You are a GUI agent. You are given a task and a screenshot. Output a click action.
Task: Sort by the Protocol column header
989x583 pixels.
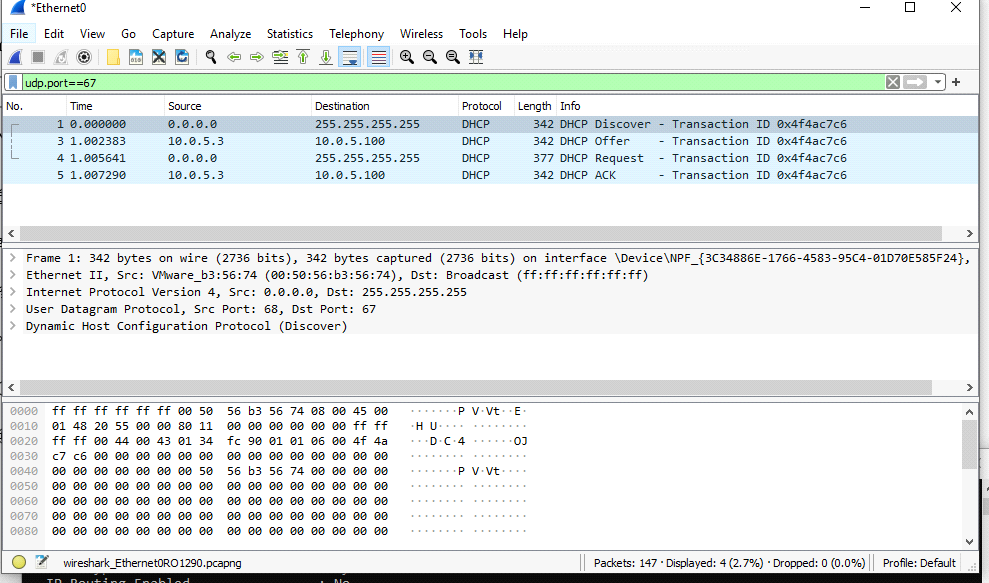(486, 106)
